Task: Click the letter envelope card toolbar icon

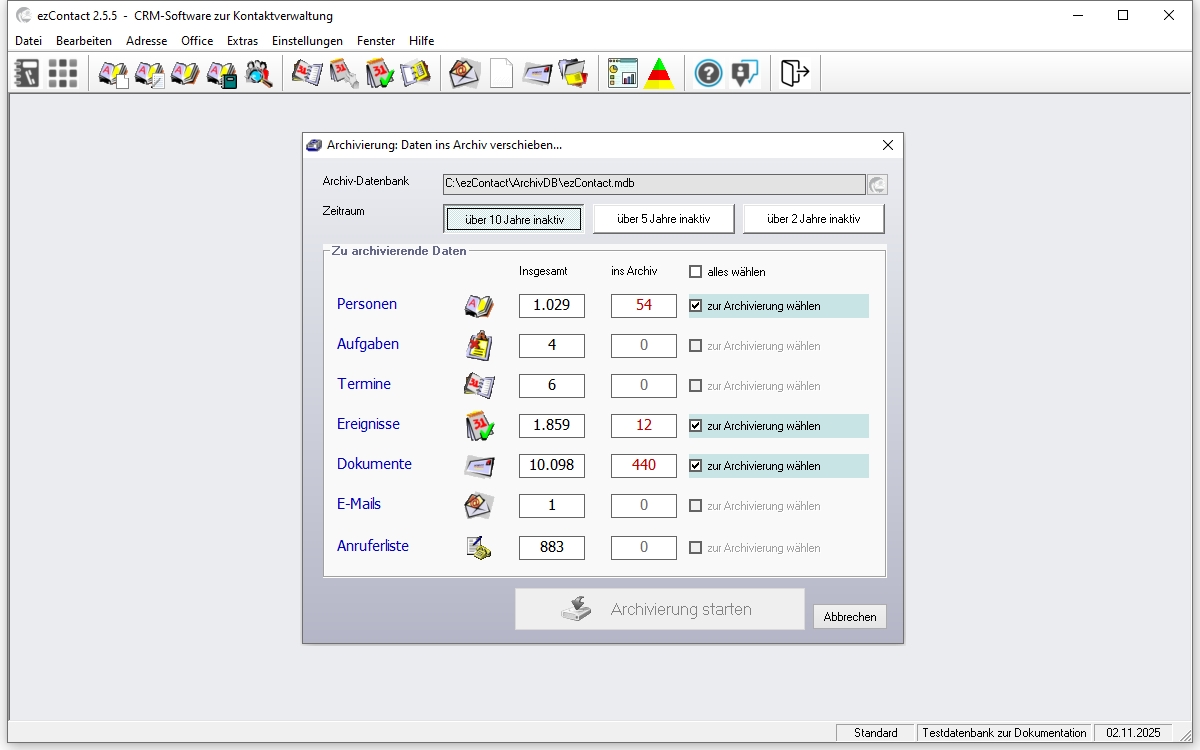Action: click(537, 74)
